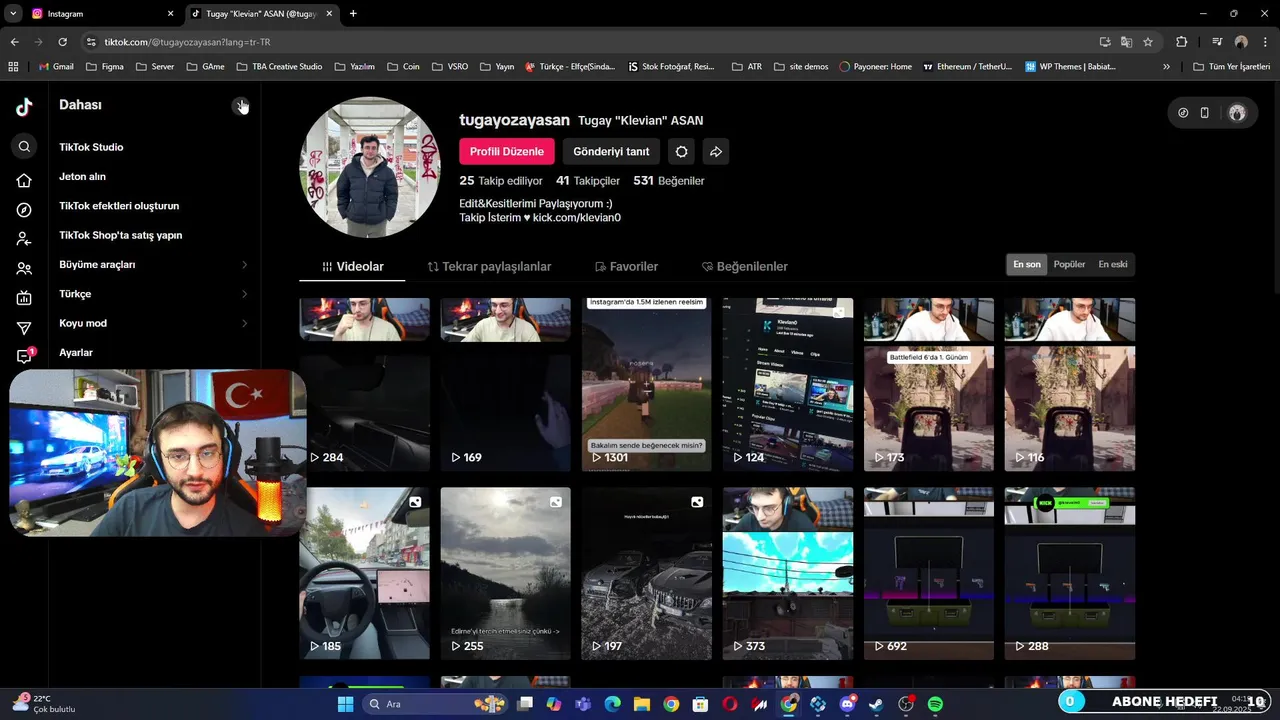Click Gönderiyi tanıt button
The width and height of the screenshot is (1280, 720).
tap(611, 152)
